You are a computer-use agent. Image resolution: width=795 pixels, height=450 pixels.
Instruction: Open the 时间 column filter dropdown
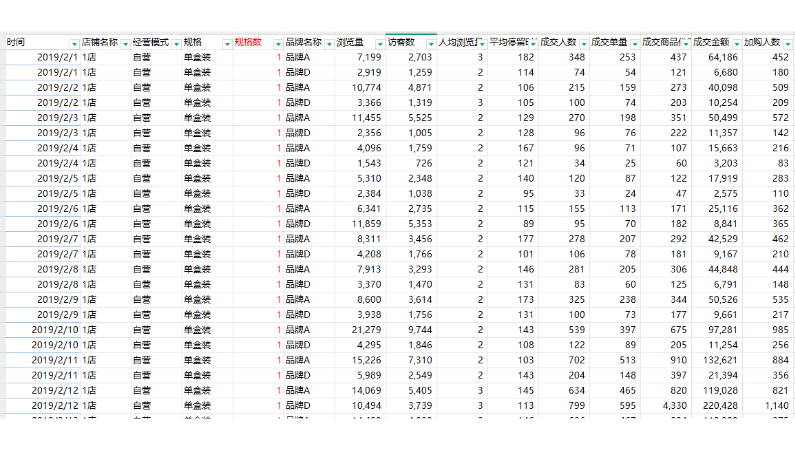tap(74, 43)
